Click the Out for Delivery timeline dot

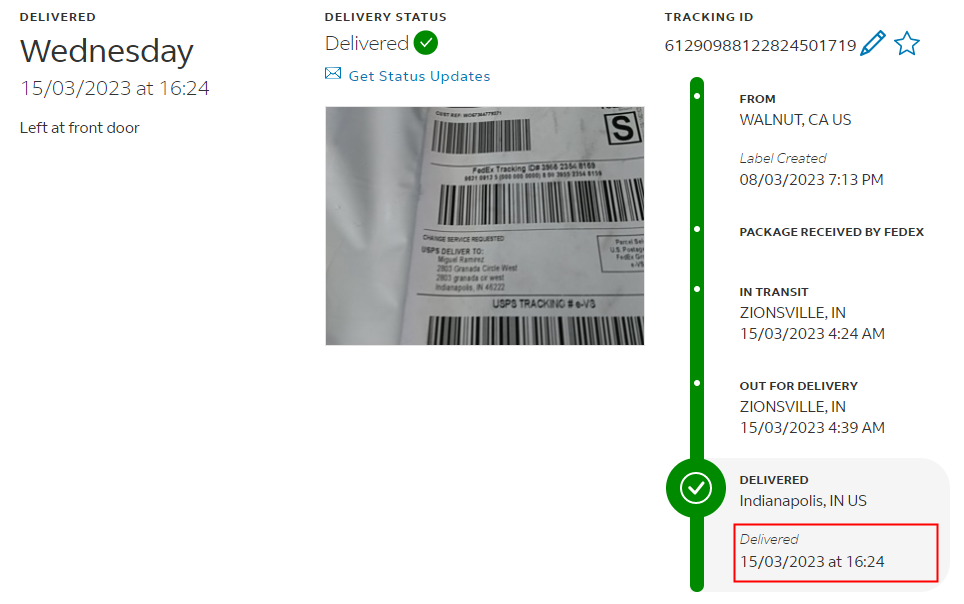click(x=697, y=383)
